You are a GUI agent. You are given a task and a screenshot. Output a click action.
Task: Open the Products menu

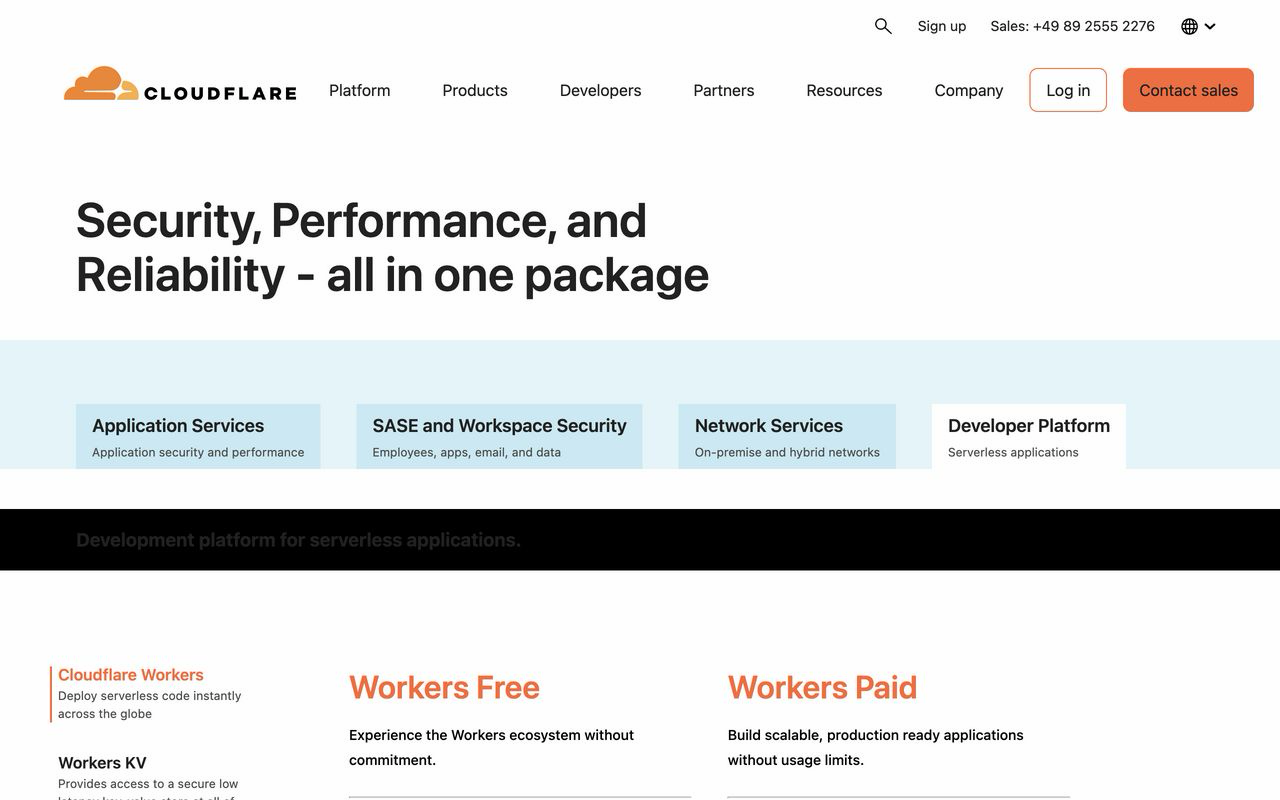(475, 90)
